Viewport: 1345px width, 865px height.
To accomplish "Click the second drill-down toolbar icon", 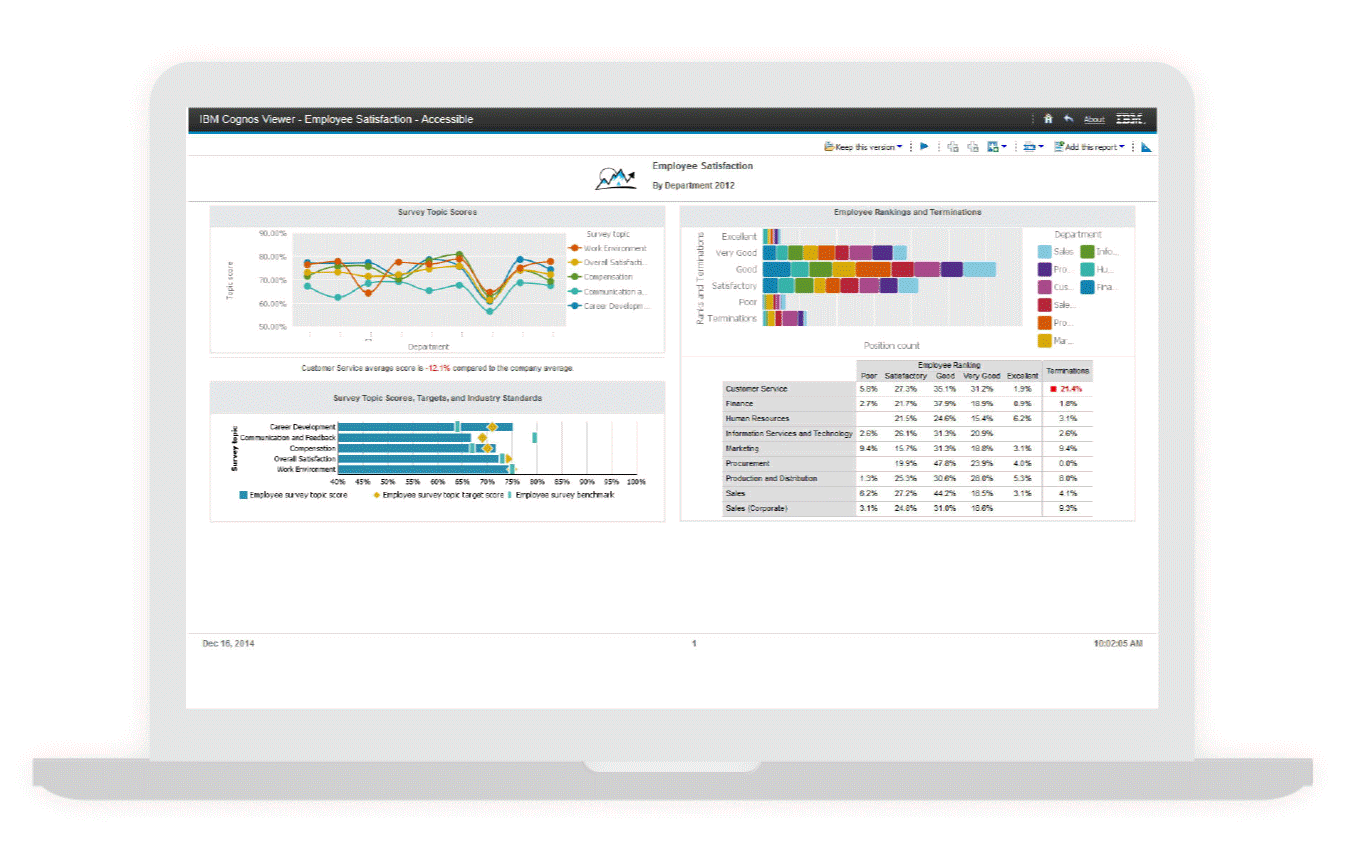I will pyautogui.click(x=972, y=146).
